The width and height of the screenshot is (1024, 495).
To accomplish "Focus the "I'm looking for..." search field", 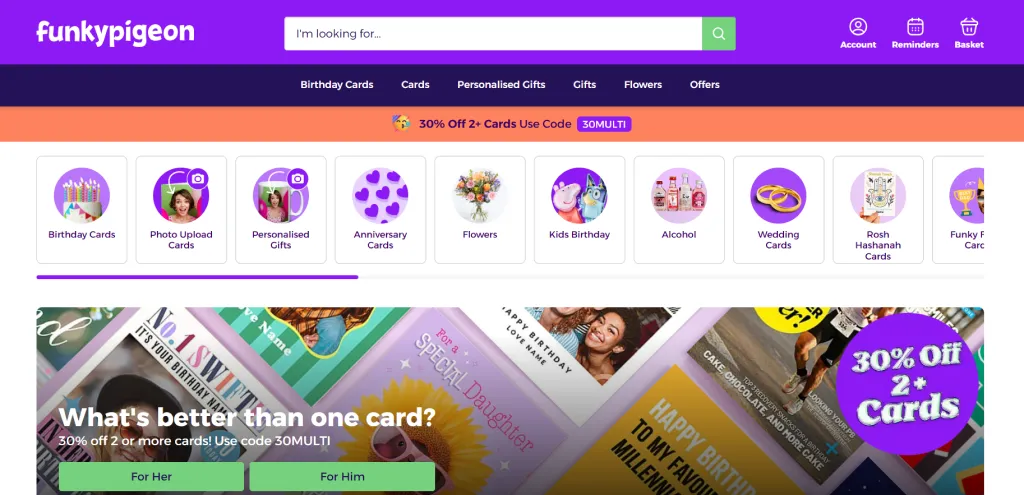I will [493, 33].
